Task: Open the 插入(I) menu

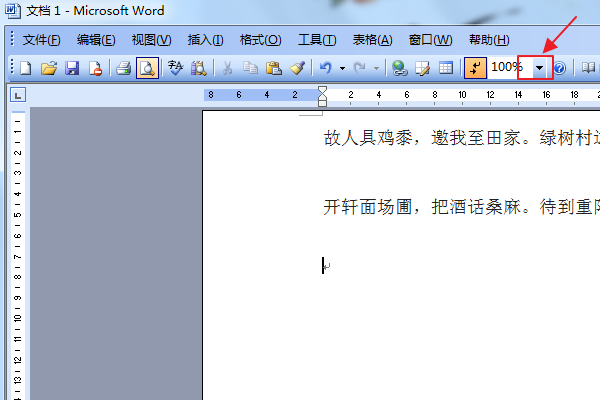Action: coord(205,40)
